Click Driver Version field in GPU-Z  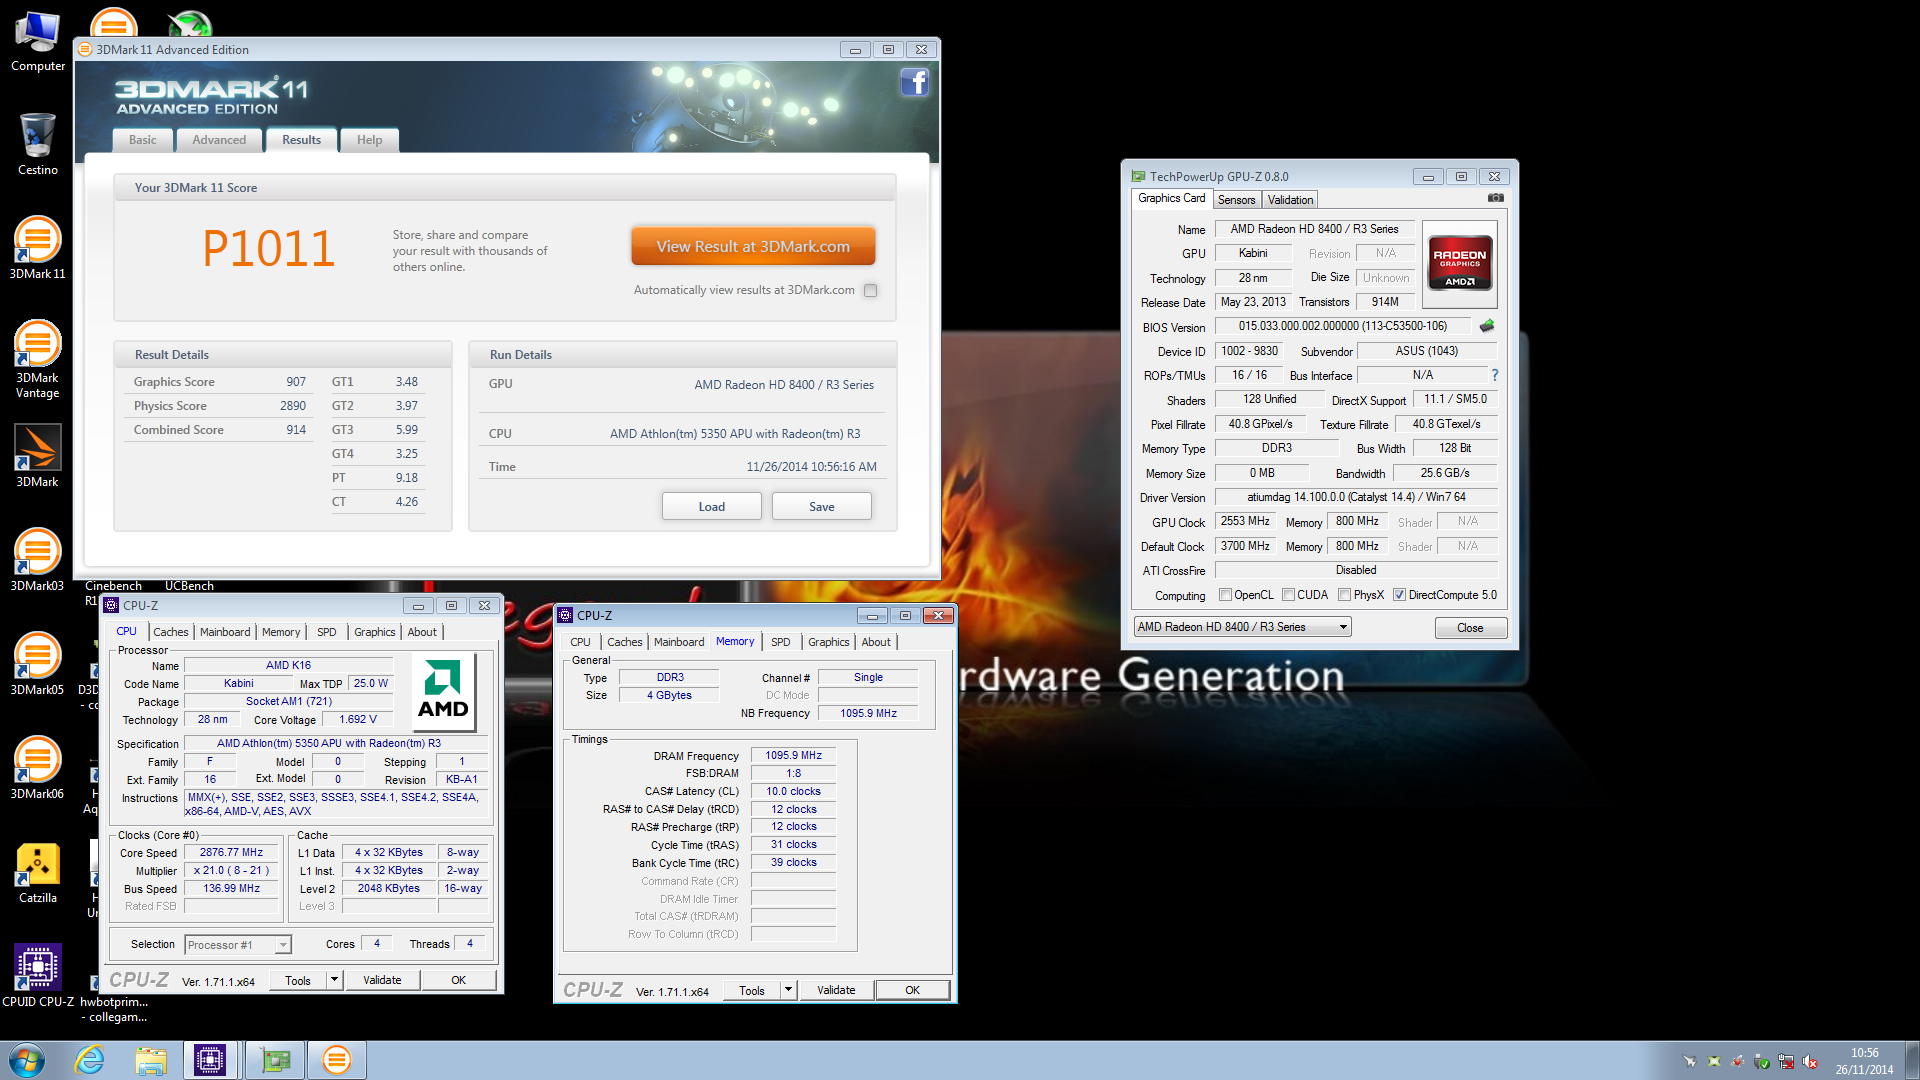click(1356, 497)
